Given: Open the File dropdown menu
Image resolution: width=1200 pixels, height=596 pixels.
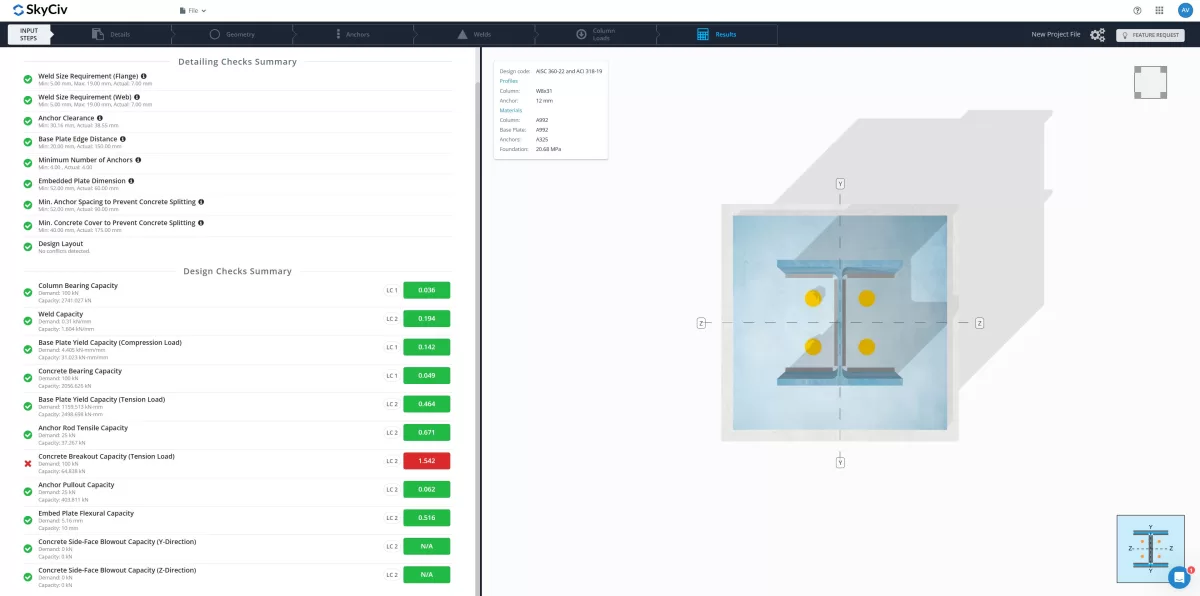Looking at the screenshot, I should [193, 10].
